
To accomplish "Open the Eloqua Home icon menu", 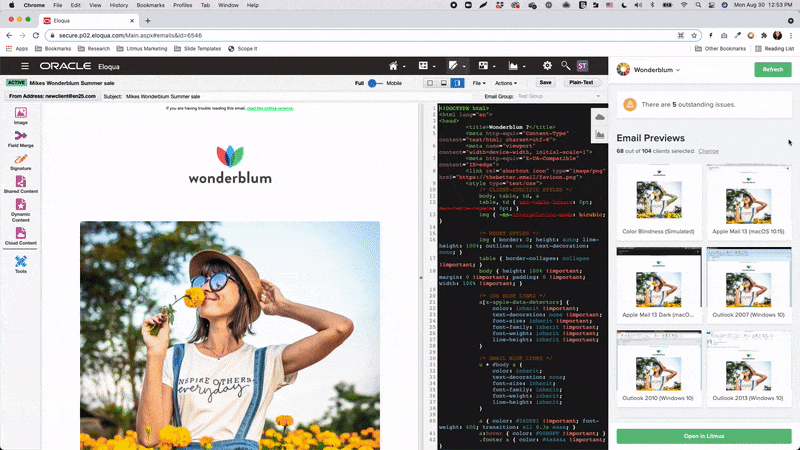I will (x=393, y=66).
